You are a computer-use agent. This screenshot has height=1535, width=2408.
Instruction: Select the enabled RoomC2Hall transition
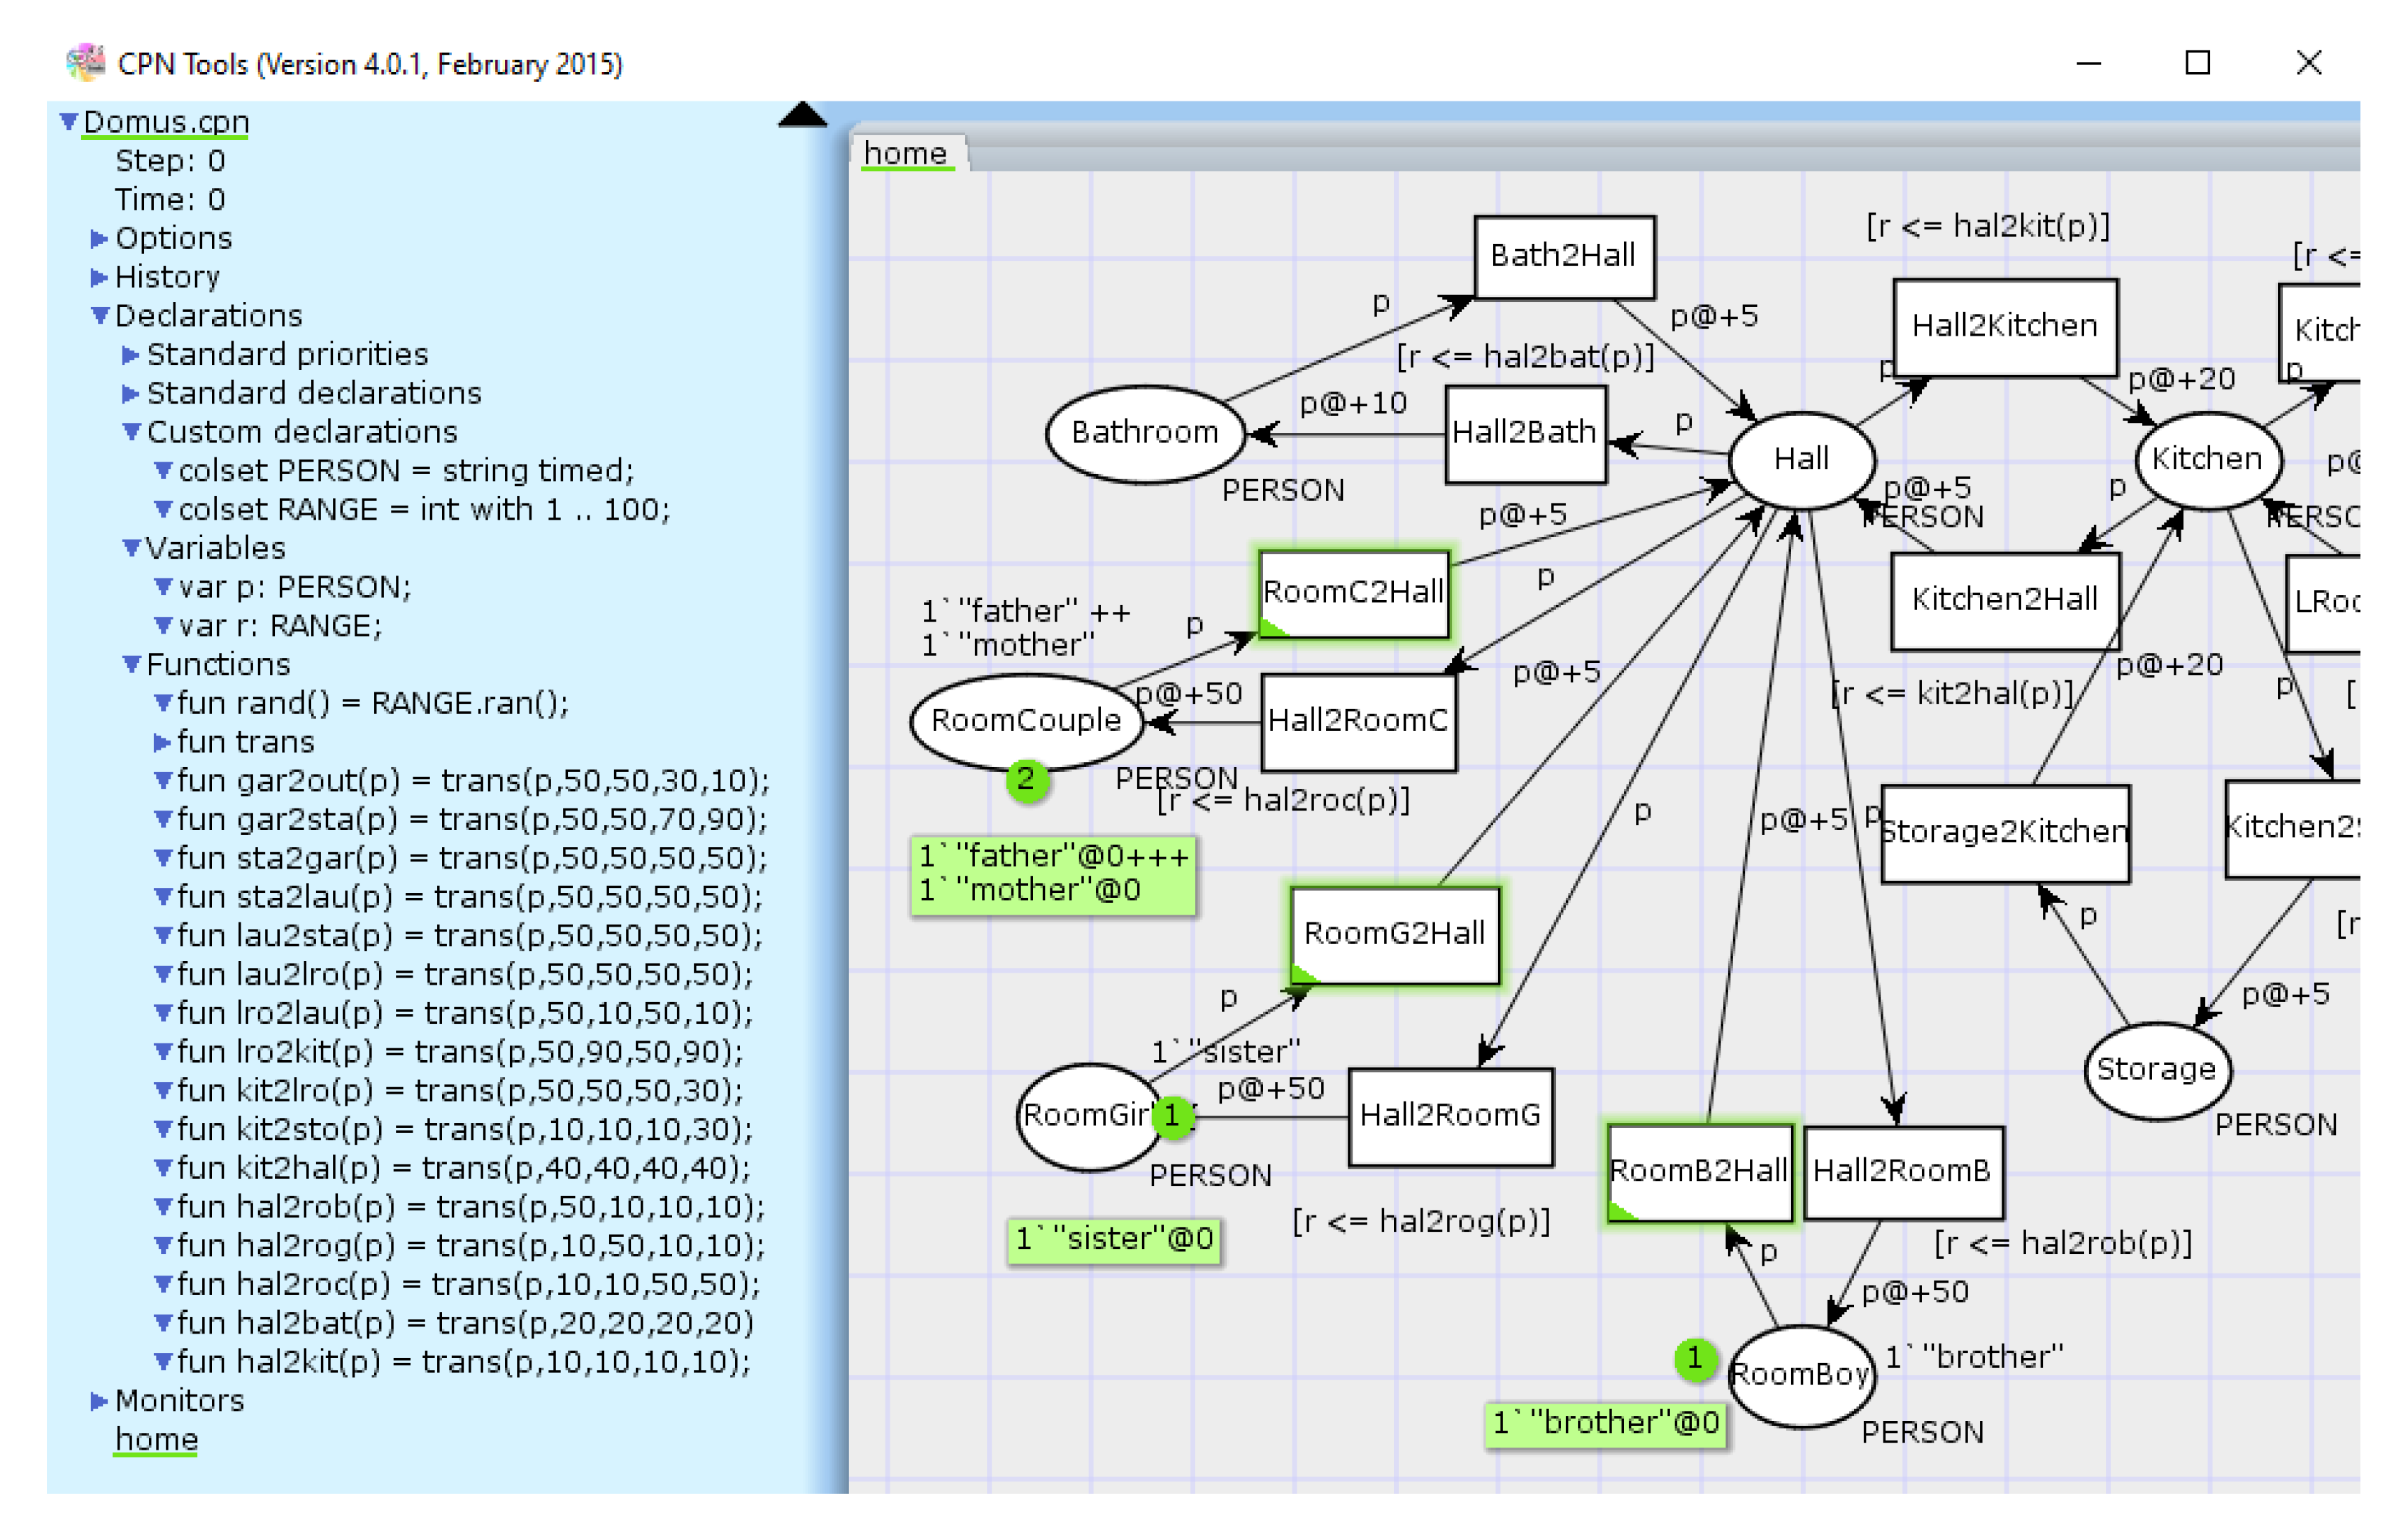[x=1353, y=592]
